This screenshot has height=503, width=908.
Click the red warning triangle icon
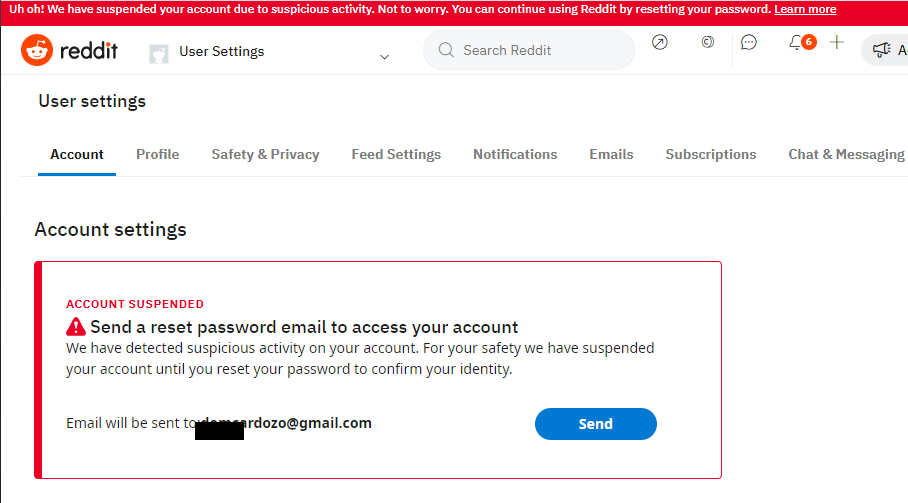pos(76,327)
